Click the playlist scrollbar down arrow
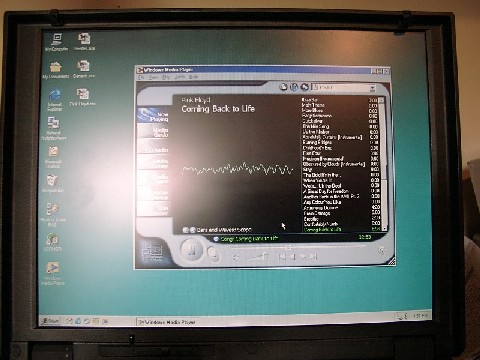480x360 pixels. 384,228
